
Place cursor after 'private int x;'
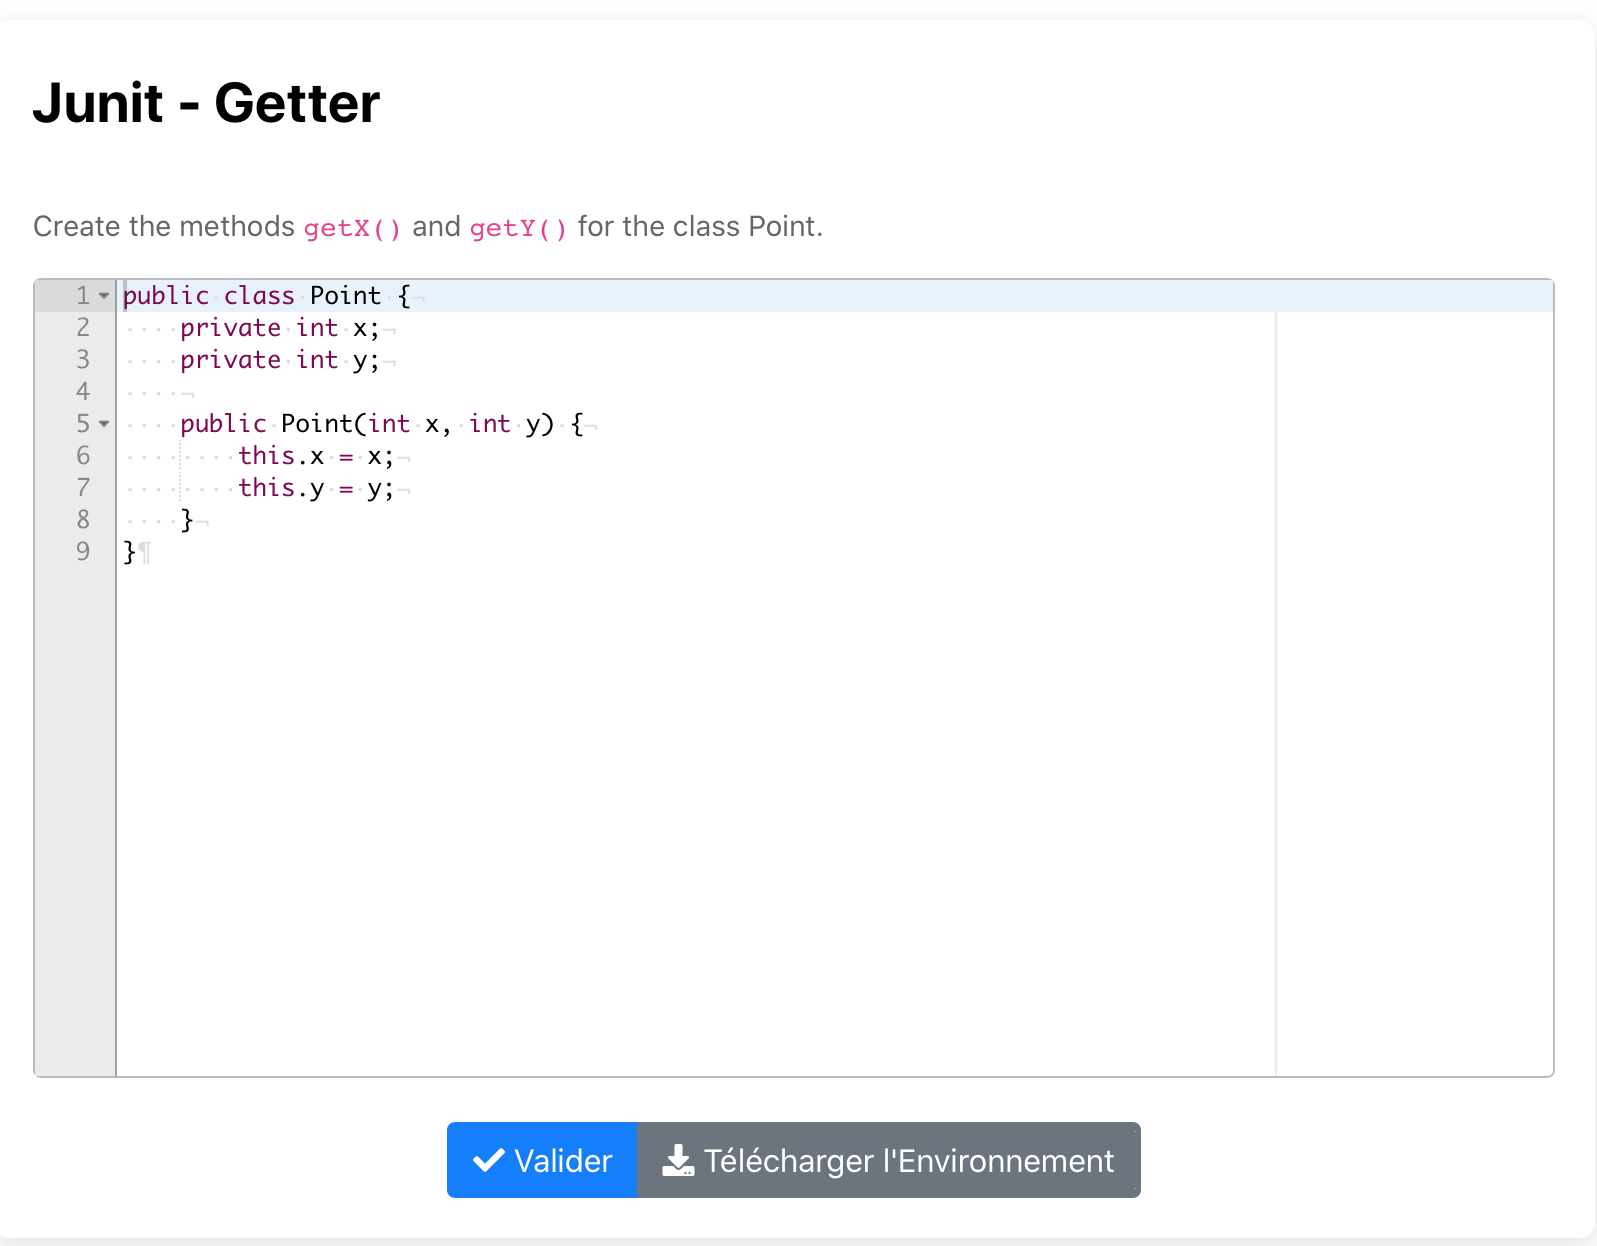point(382,328)
